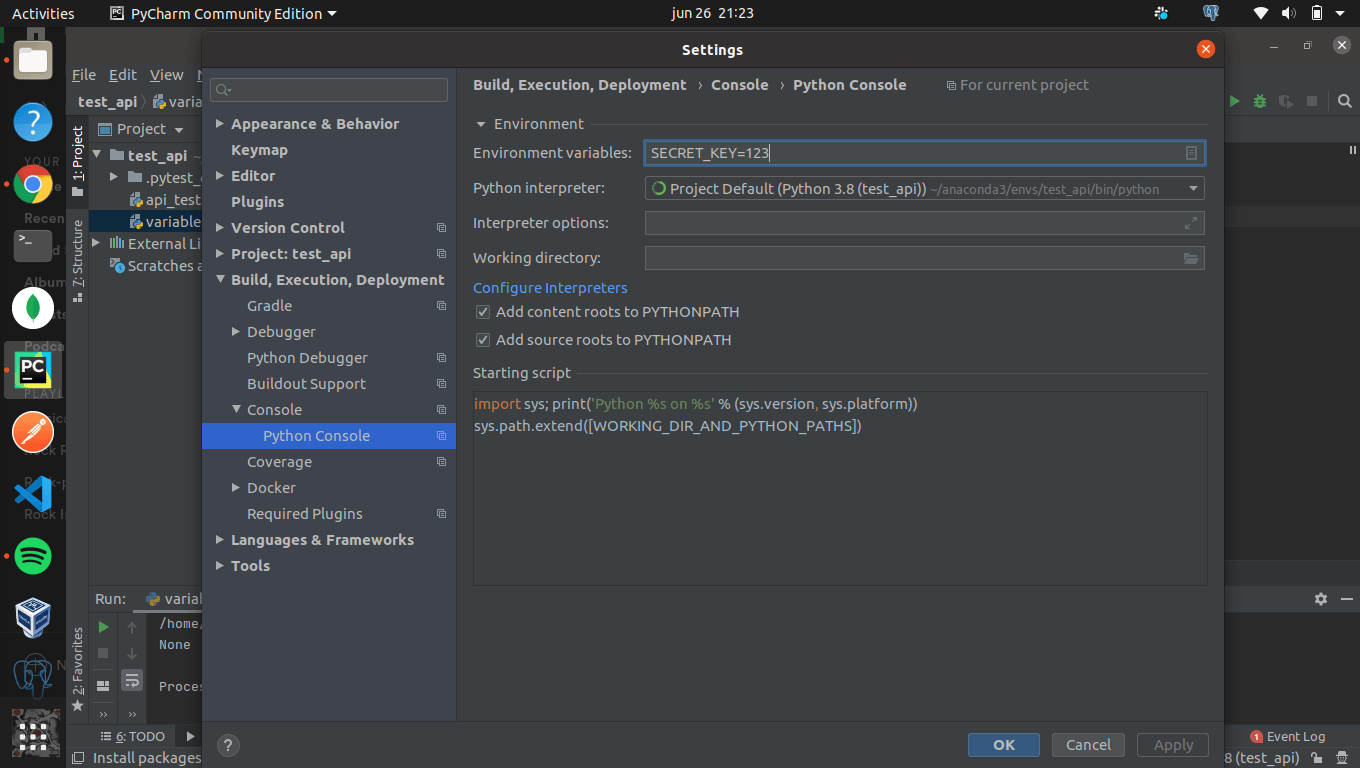Viewport: 1360px width, 768px height.
Task: Open the Edit menu
Action: 123,75
